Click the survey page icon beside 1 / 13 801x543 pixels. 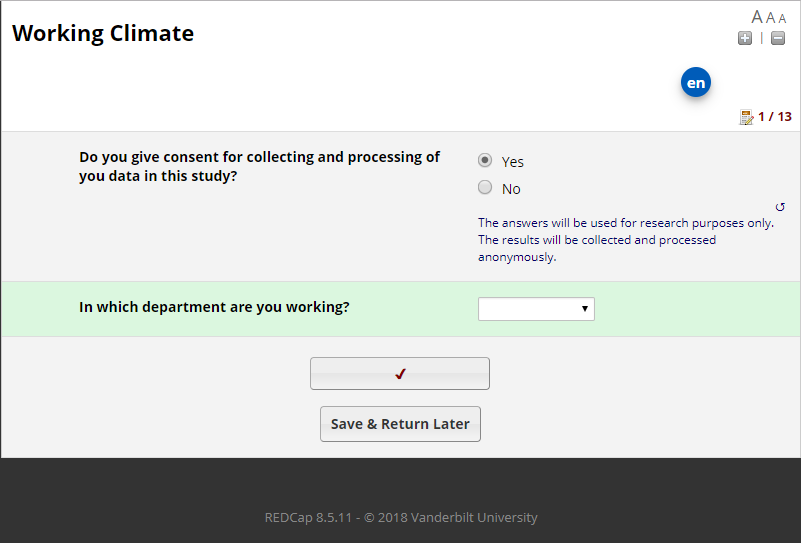(746, 117)
